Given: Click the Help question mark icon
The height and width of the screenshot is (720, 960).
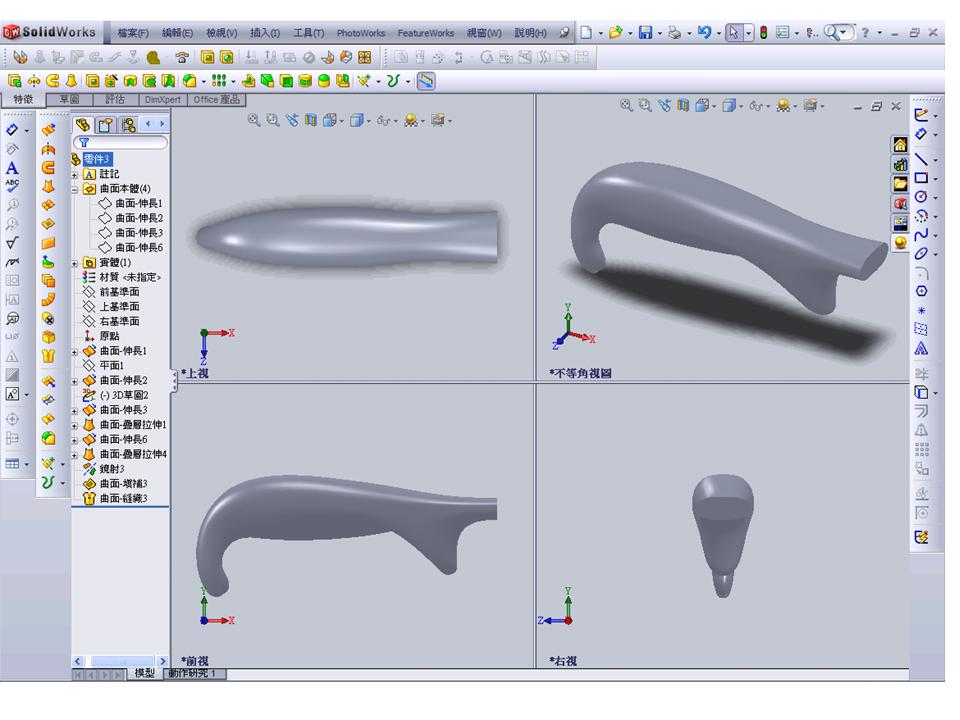Looking at the screenshot, I should [865, 32].
